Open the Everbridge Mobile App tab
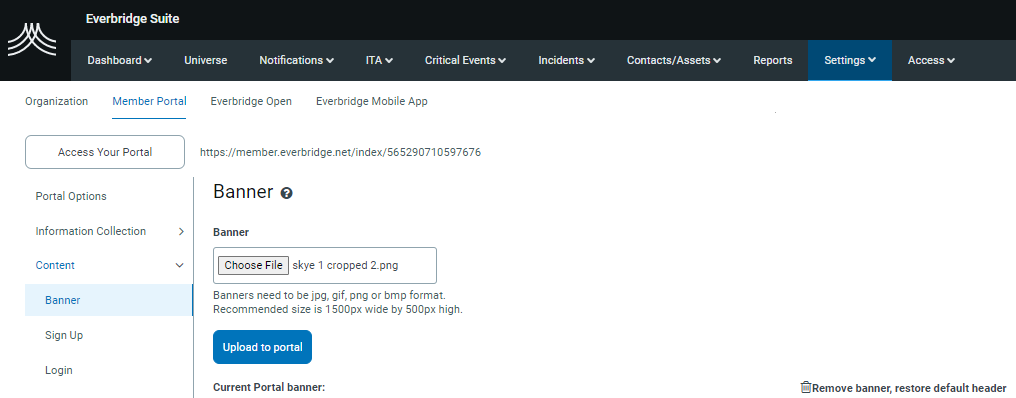 [371, 101]
